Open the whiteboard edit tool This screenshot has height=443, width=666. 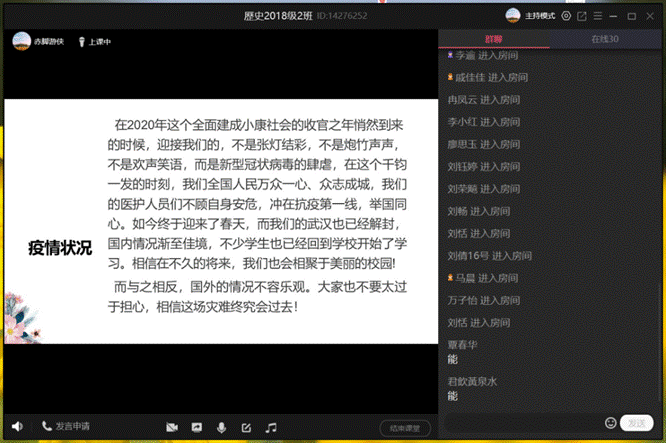(x=246, y=427)
